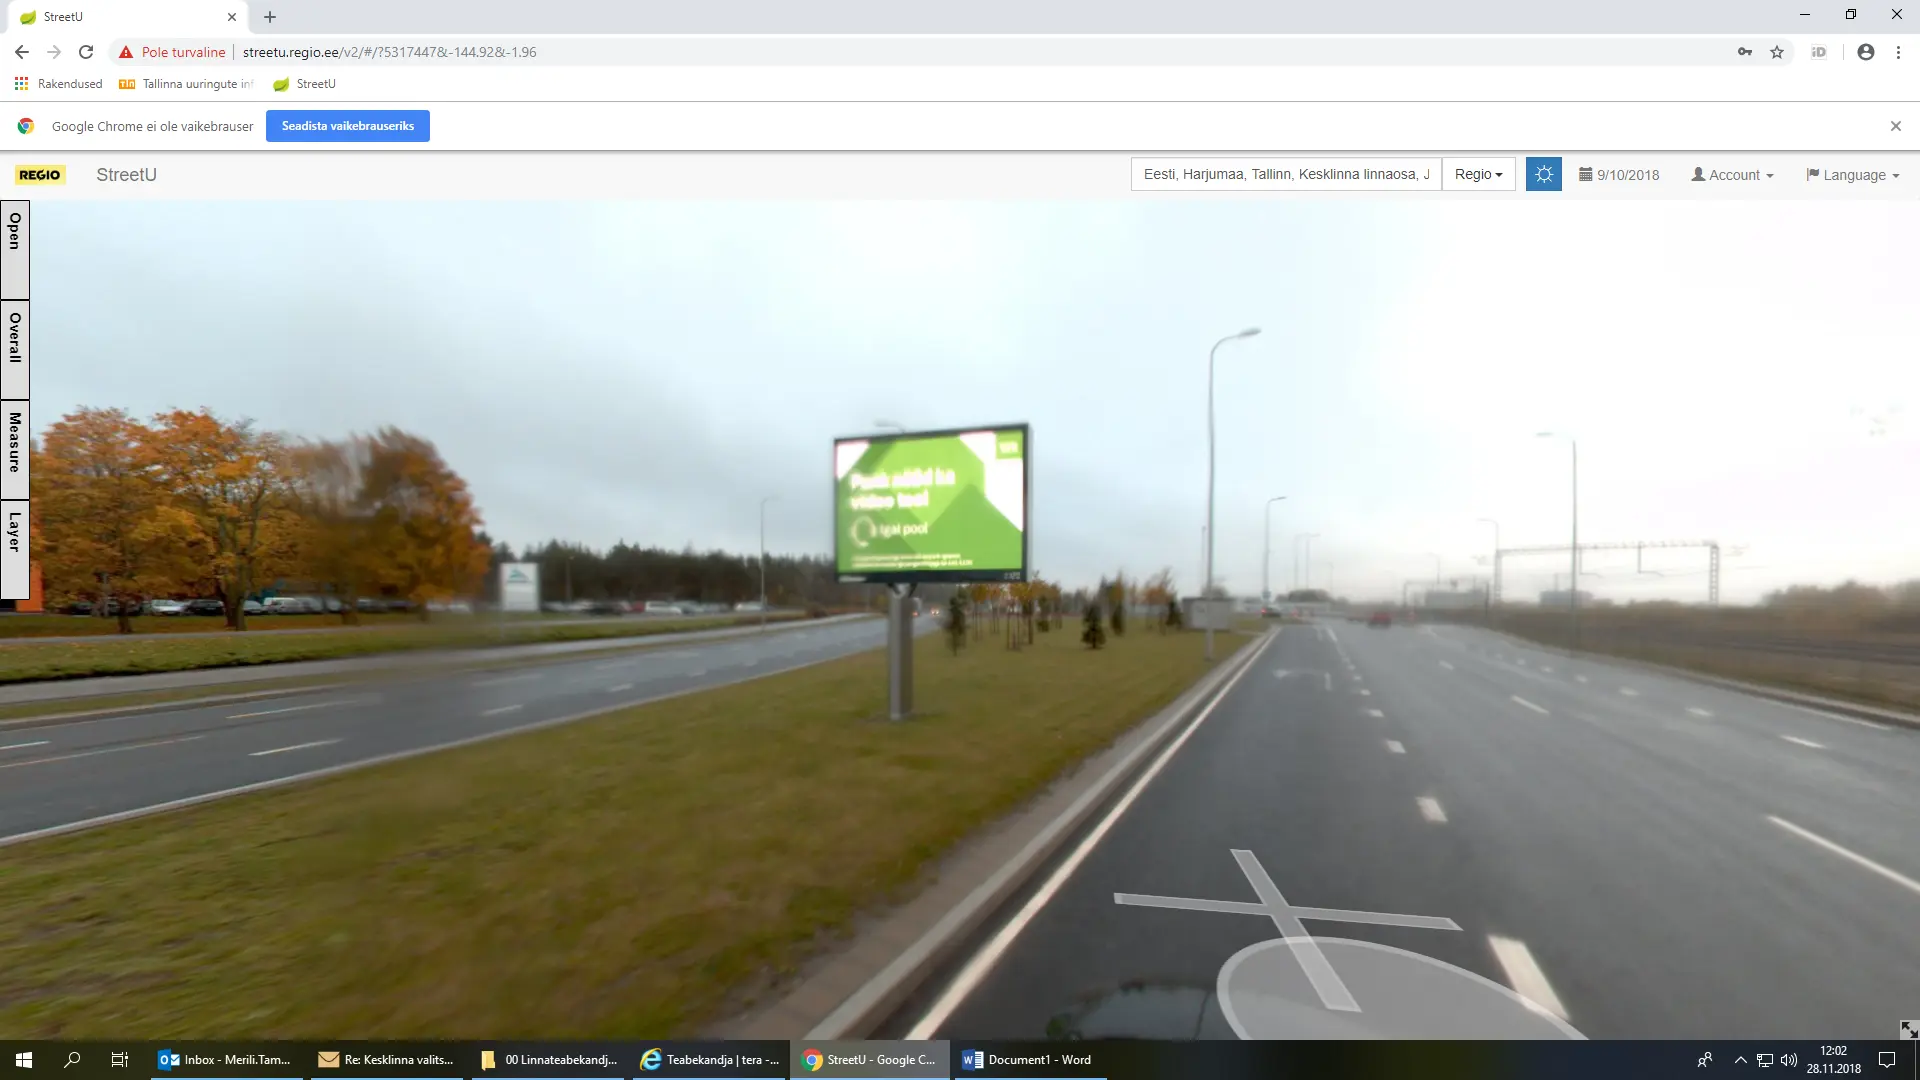
Task: Click Seadista vaikebrauseriks button
Action: tap(347, 126)
